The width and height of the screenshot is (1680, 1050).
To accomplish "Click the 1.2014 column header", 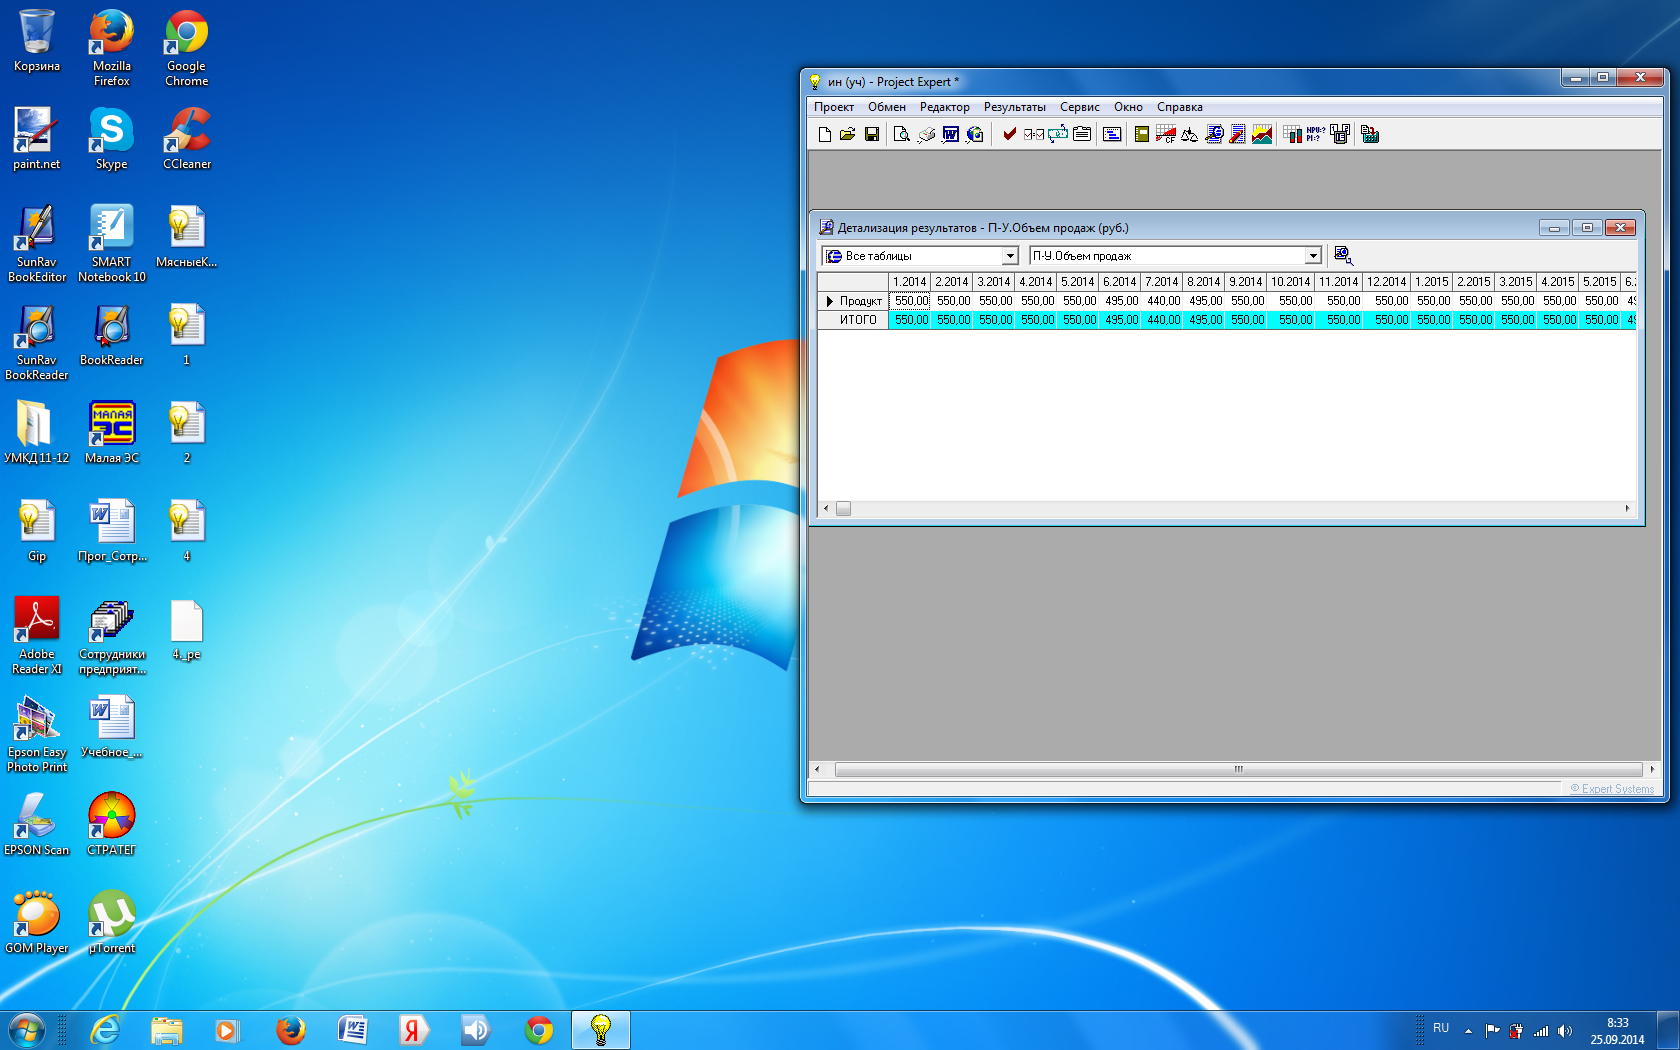I will pos(910,282).
